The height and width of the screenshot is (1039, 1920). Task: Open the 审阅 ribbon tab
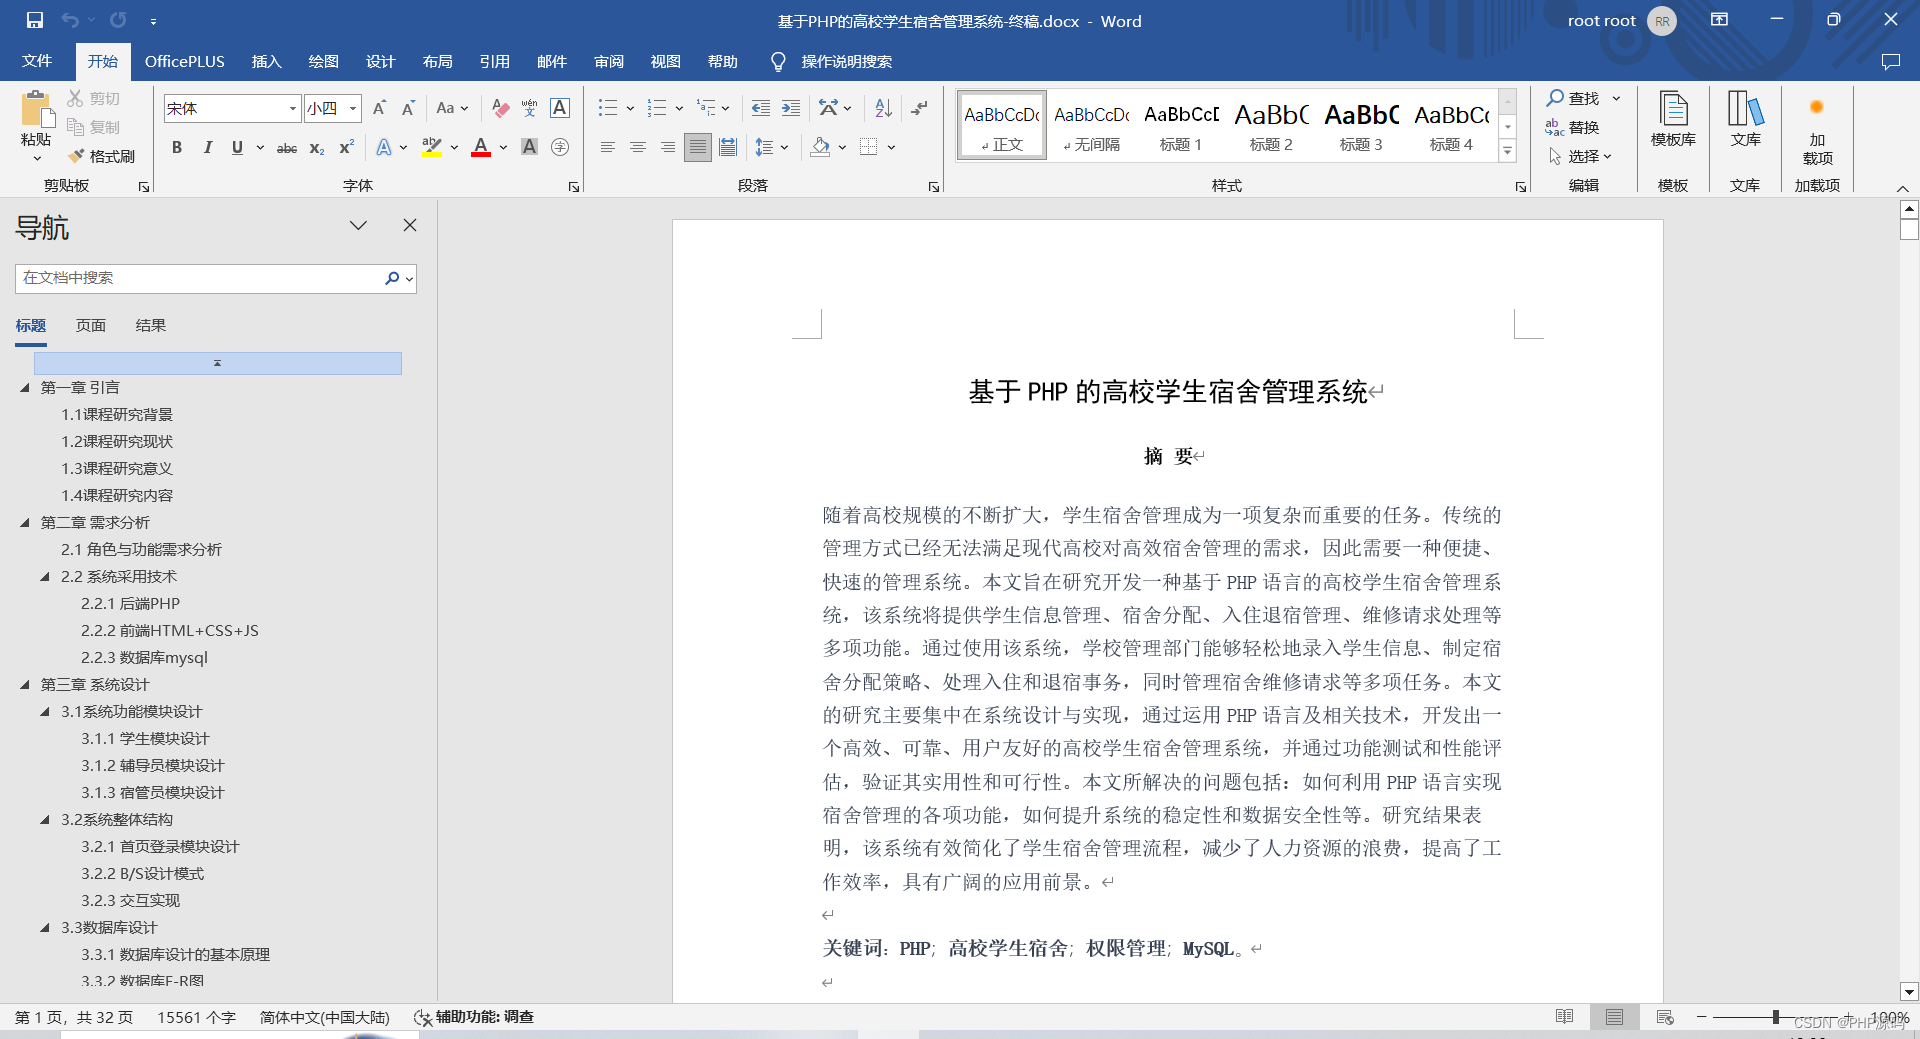[608, 61]
